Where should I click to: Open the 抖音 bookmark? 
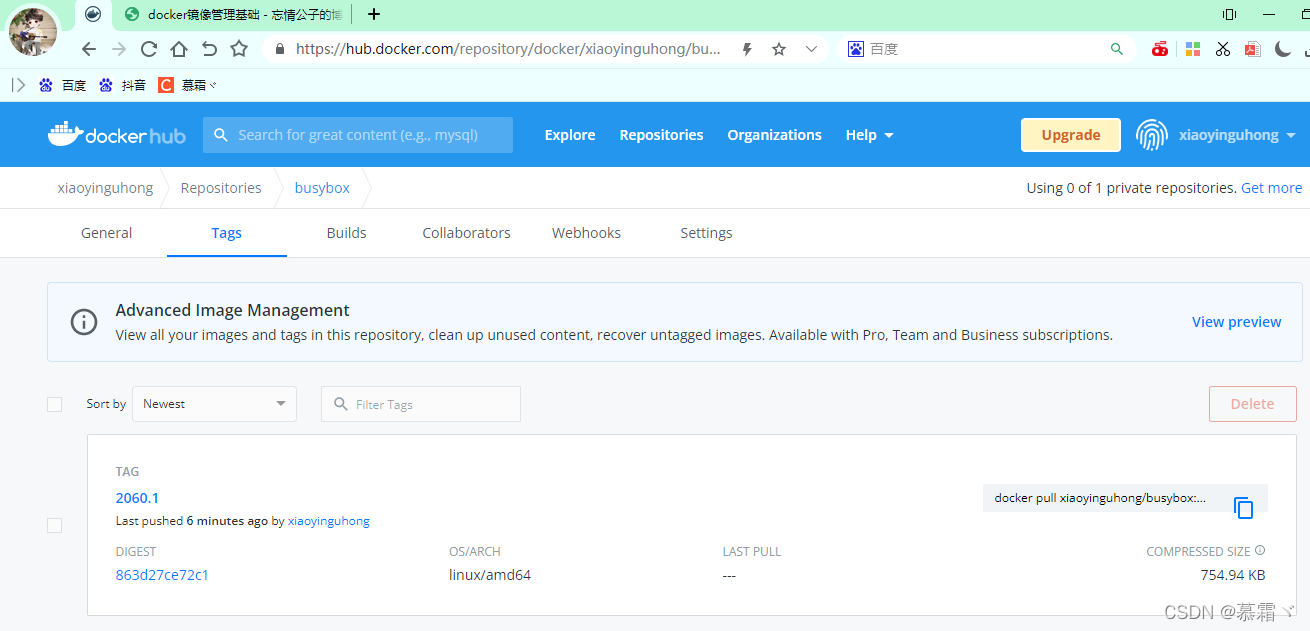pos(123,85)
